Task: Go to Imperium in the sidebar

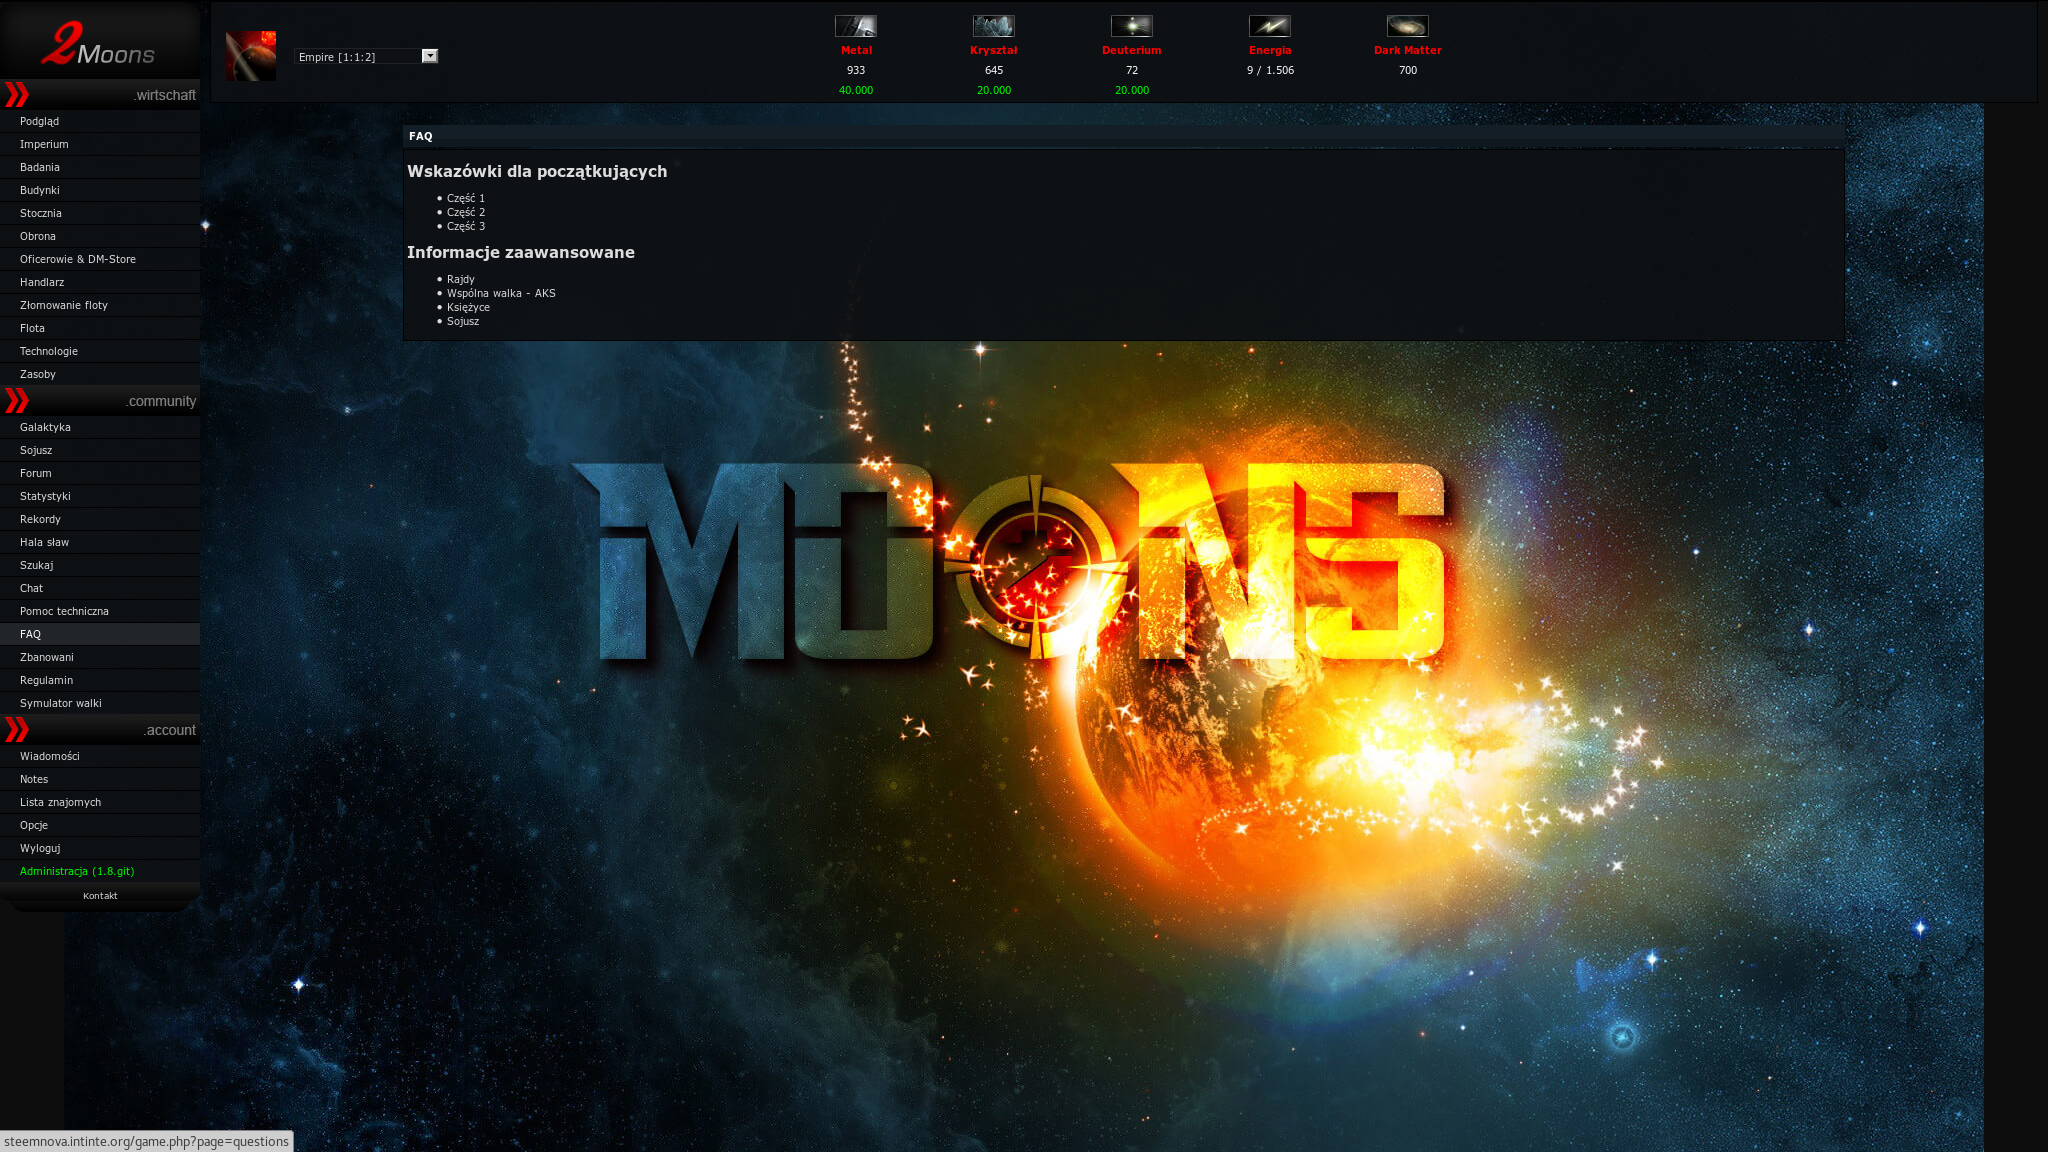Action: tap(100, 144)
